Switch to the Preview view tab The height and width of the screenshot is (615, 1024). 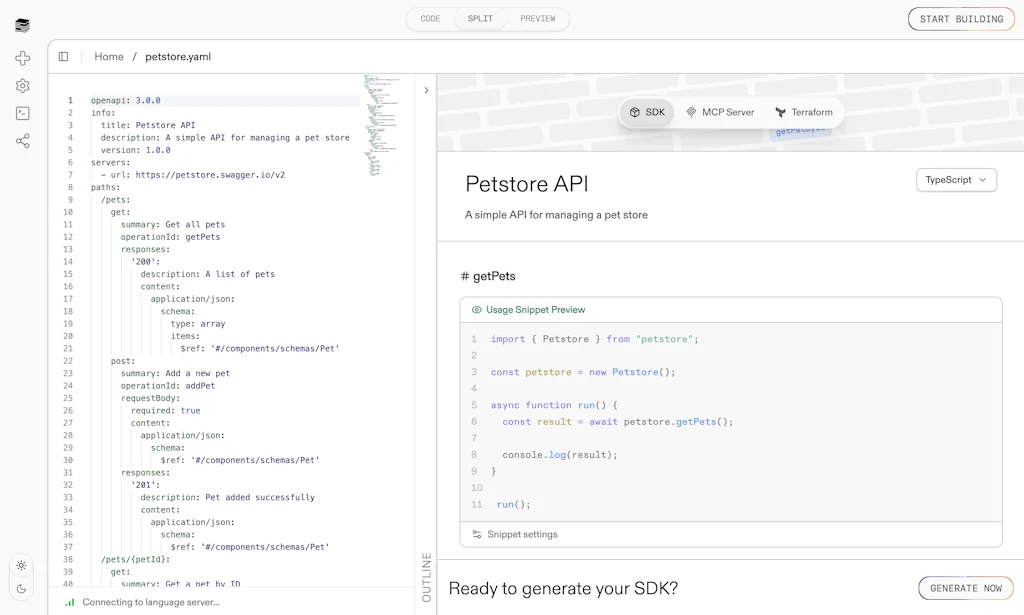coord(538,19)
